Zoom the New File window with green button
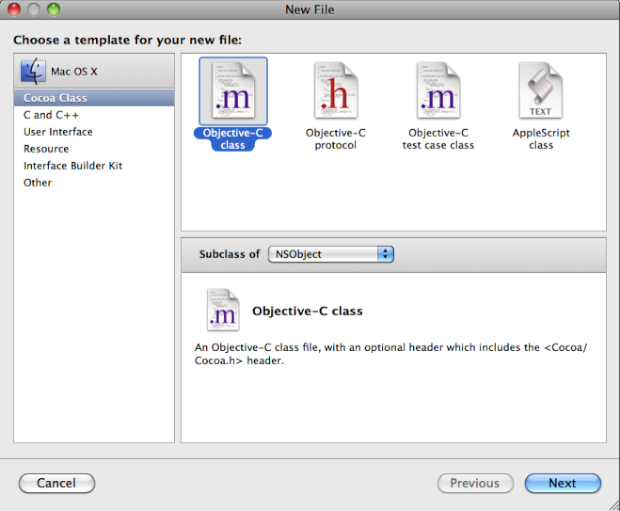 point(53,9)
